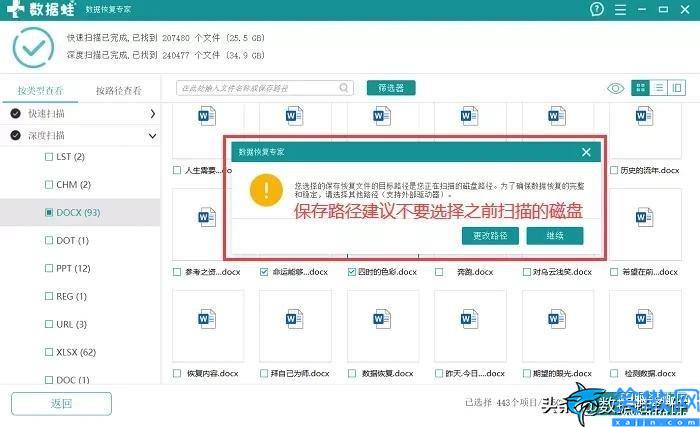This screenshot has width=700, height=427.
Task: Select checkbox for 奔跑.docx
Action: [x=439, y=272]
